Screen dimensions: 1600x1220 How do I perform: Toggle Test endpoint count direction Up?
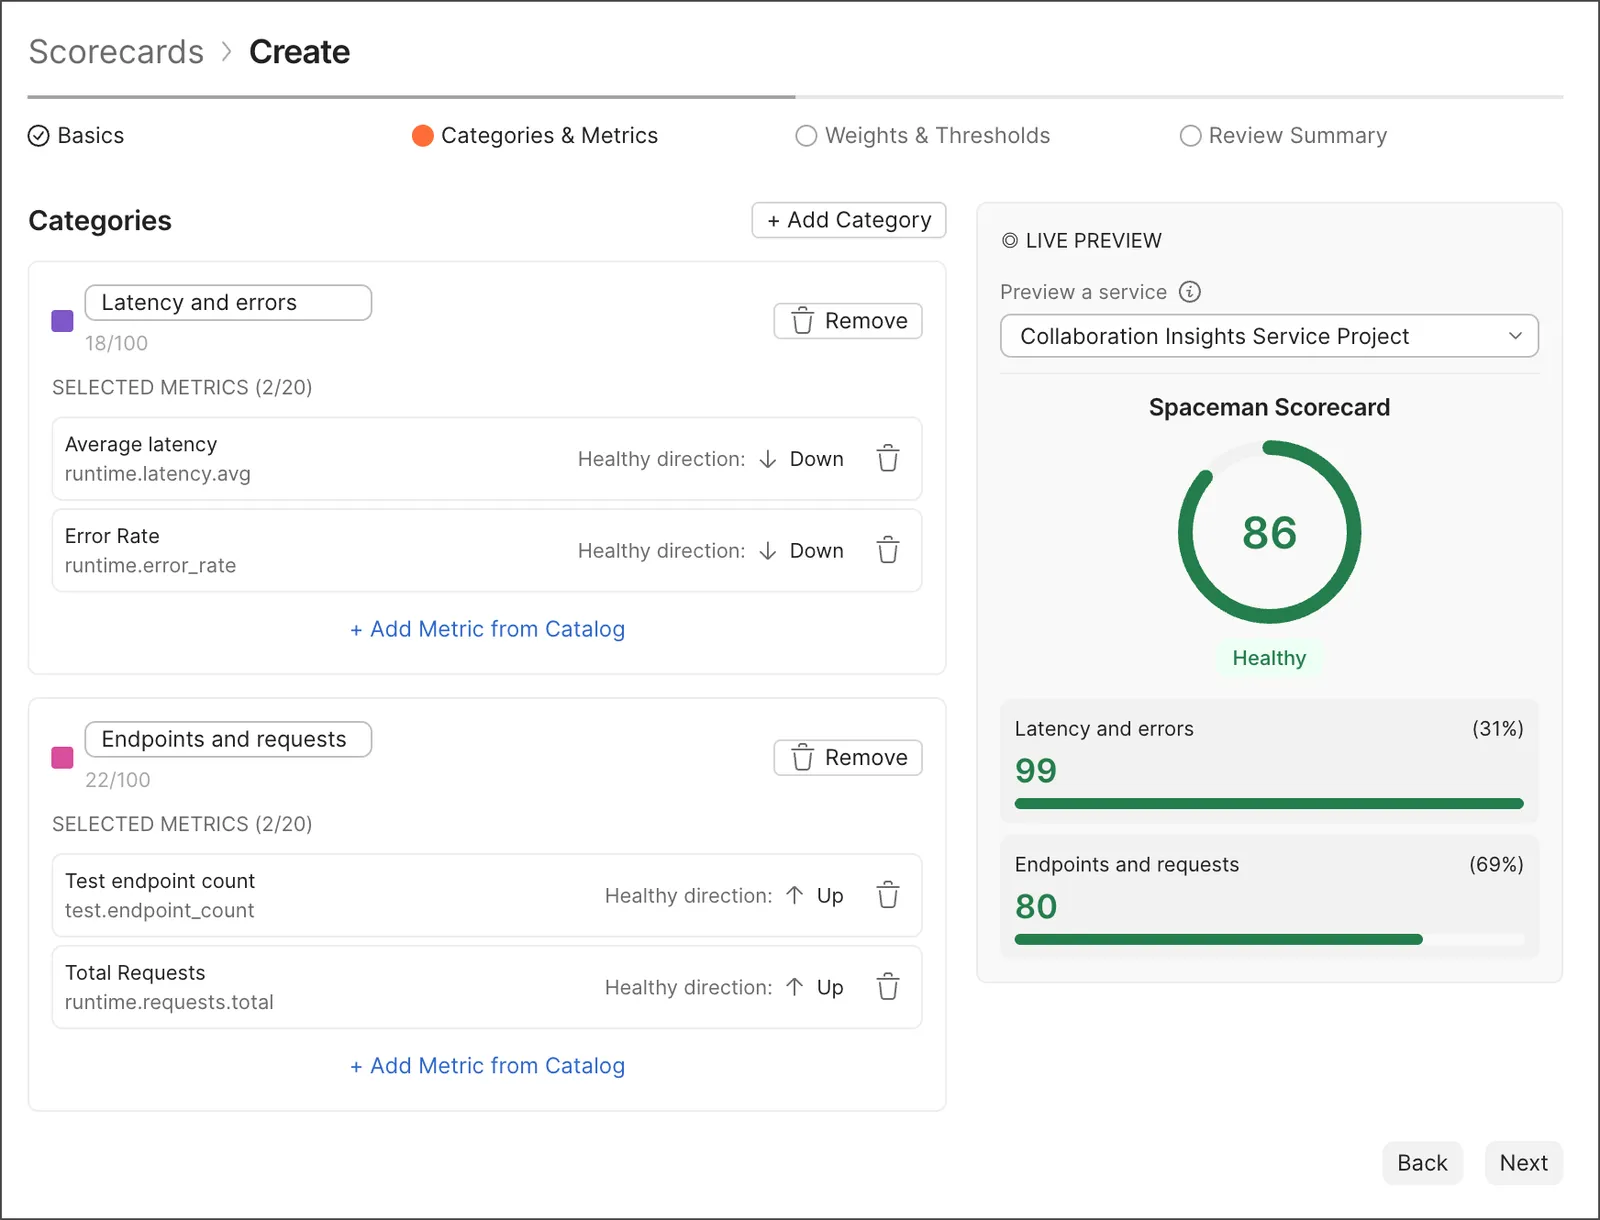pyautogui.click(x=815, y=895)
